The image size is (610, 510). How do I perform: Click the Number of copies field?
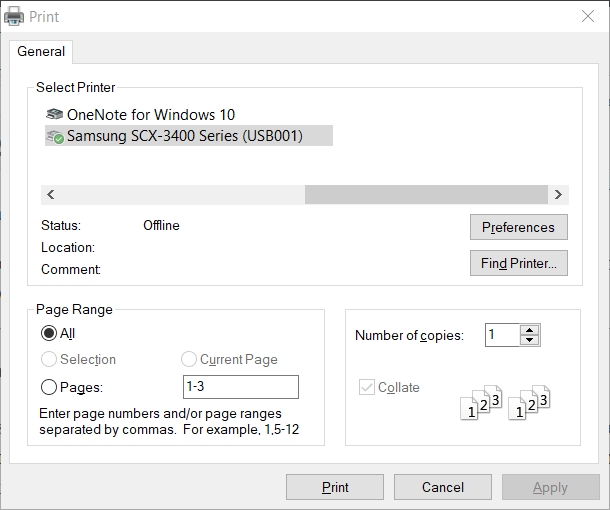click(503, 335)
